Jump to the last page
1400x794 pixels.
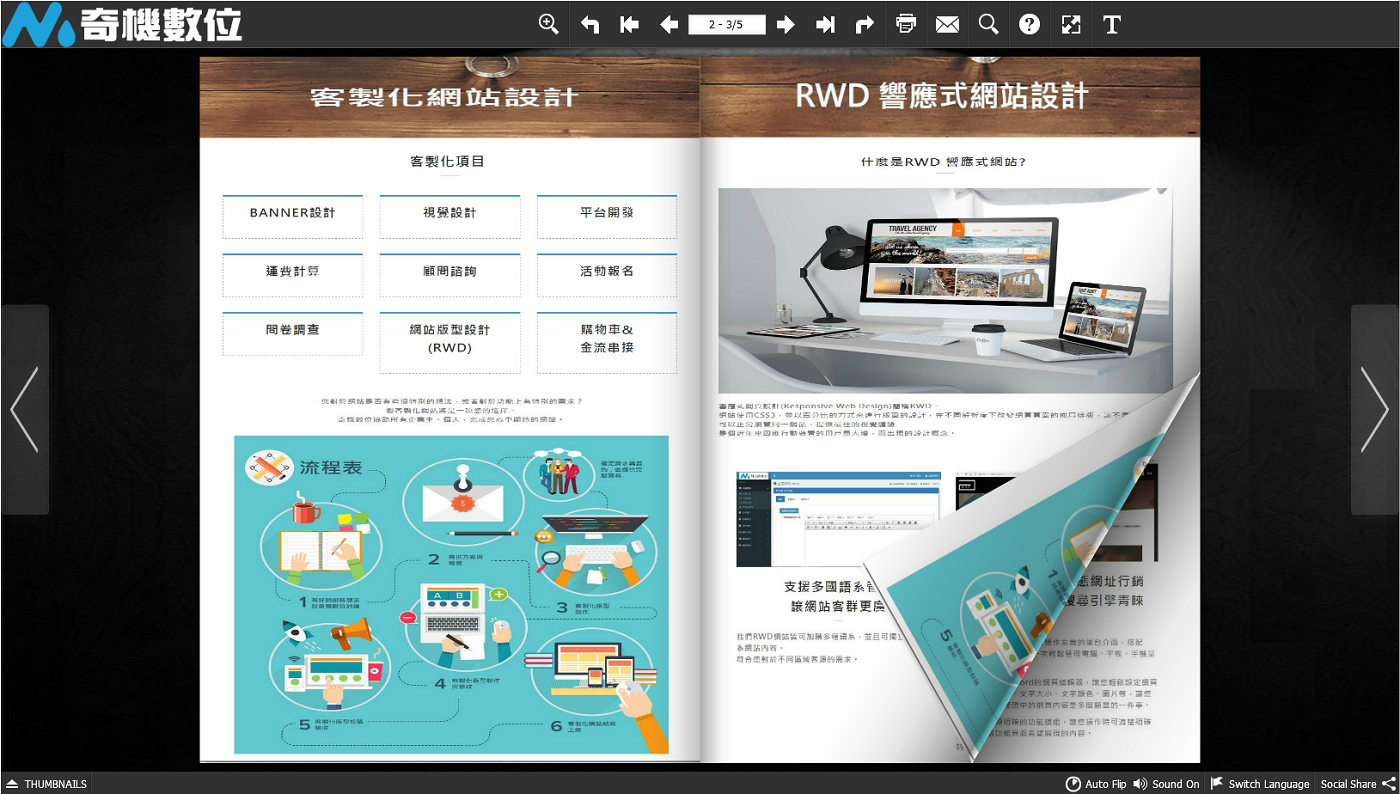point(825,24)
